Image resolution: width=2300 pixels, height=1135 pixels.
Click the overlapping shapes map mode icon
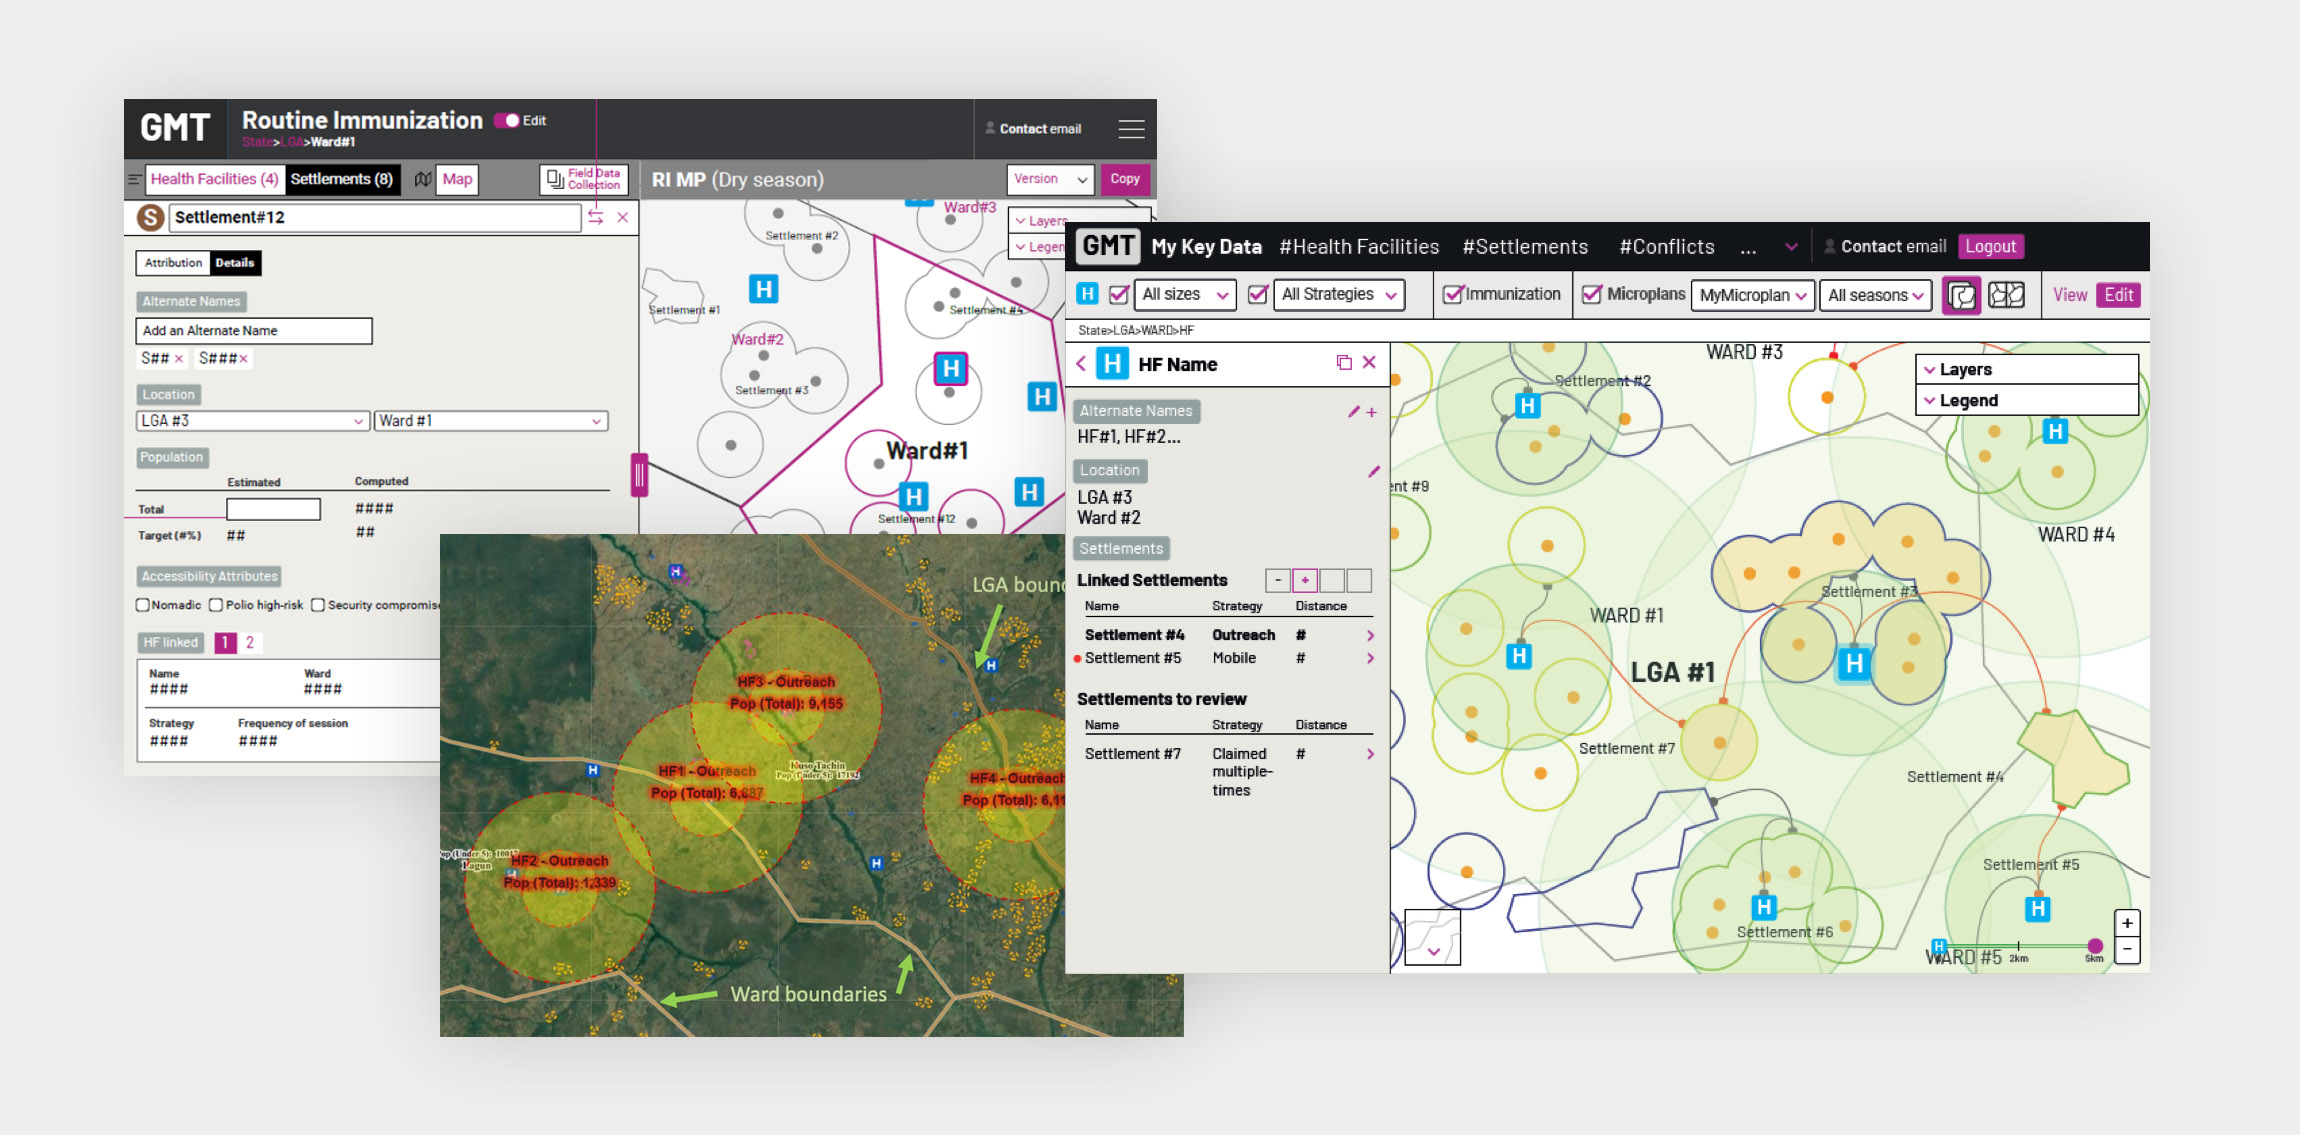point(1961,295)
